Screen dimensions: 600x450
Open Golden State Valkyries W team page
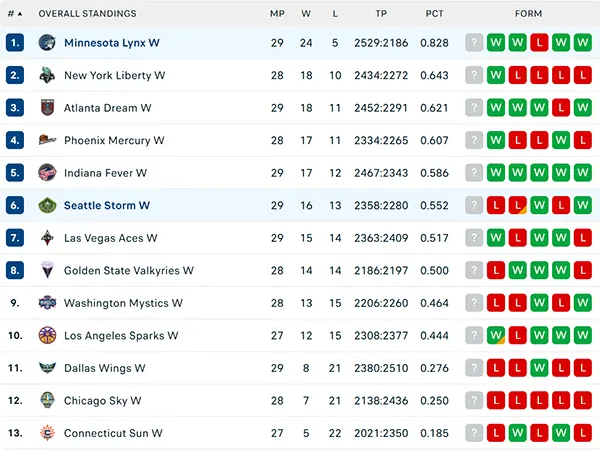pos(129,271)
